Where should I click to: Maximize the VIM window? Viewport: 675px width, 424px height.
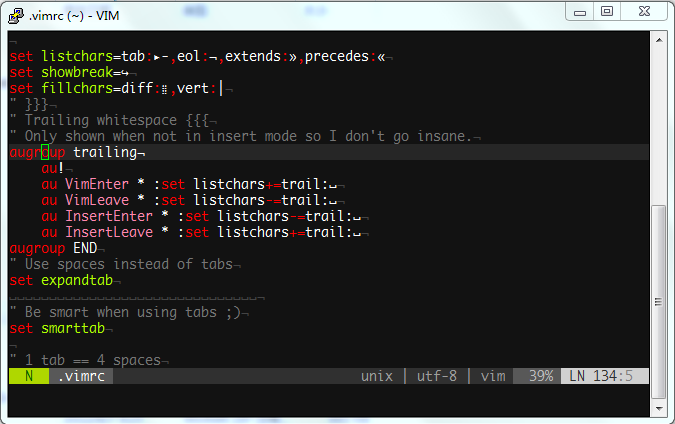click(x=607, y=11)
